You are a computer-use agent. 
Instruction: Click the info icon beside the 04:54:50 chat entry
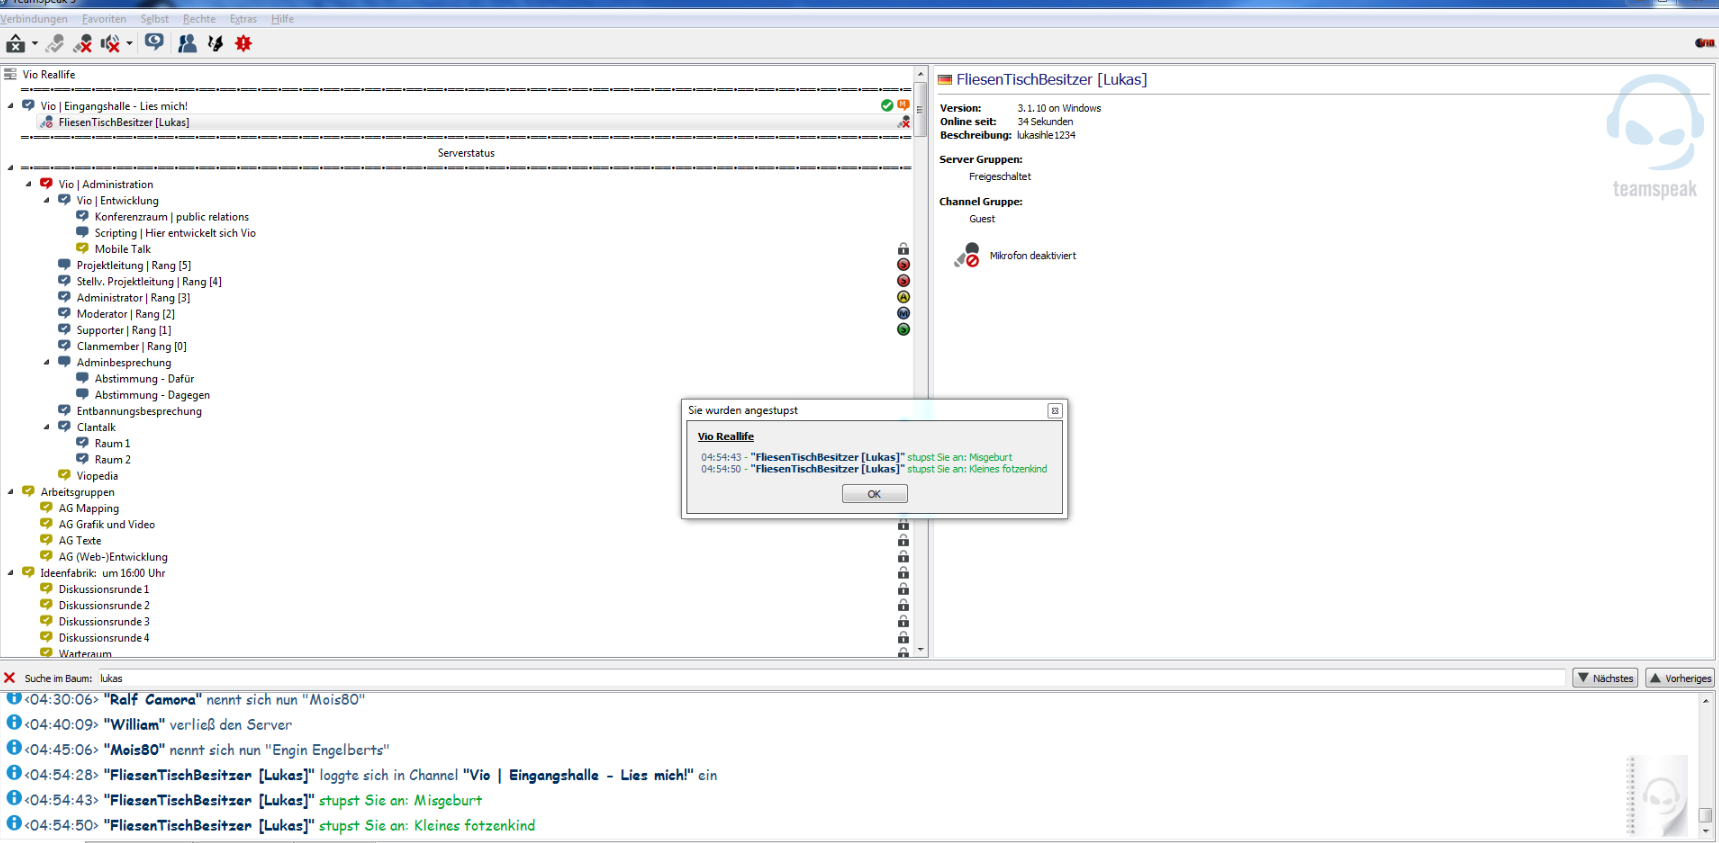[x=14, y=822]
